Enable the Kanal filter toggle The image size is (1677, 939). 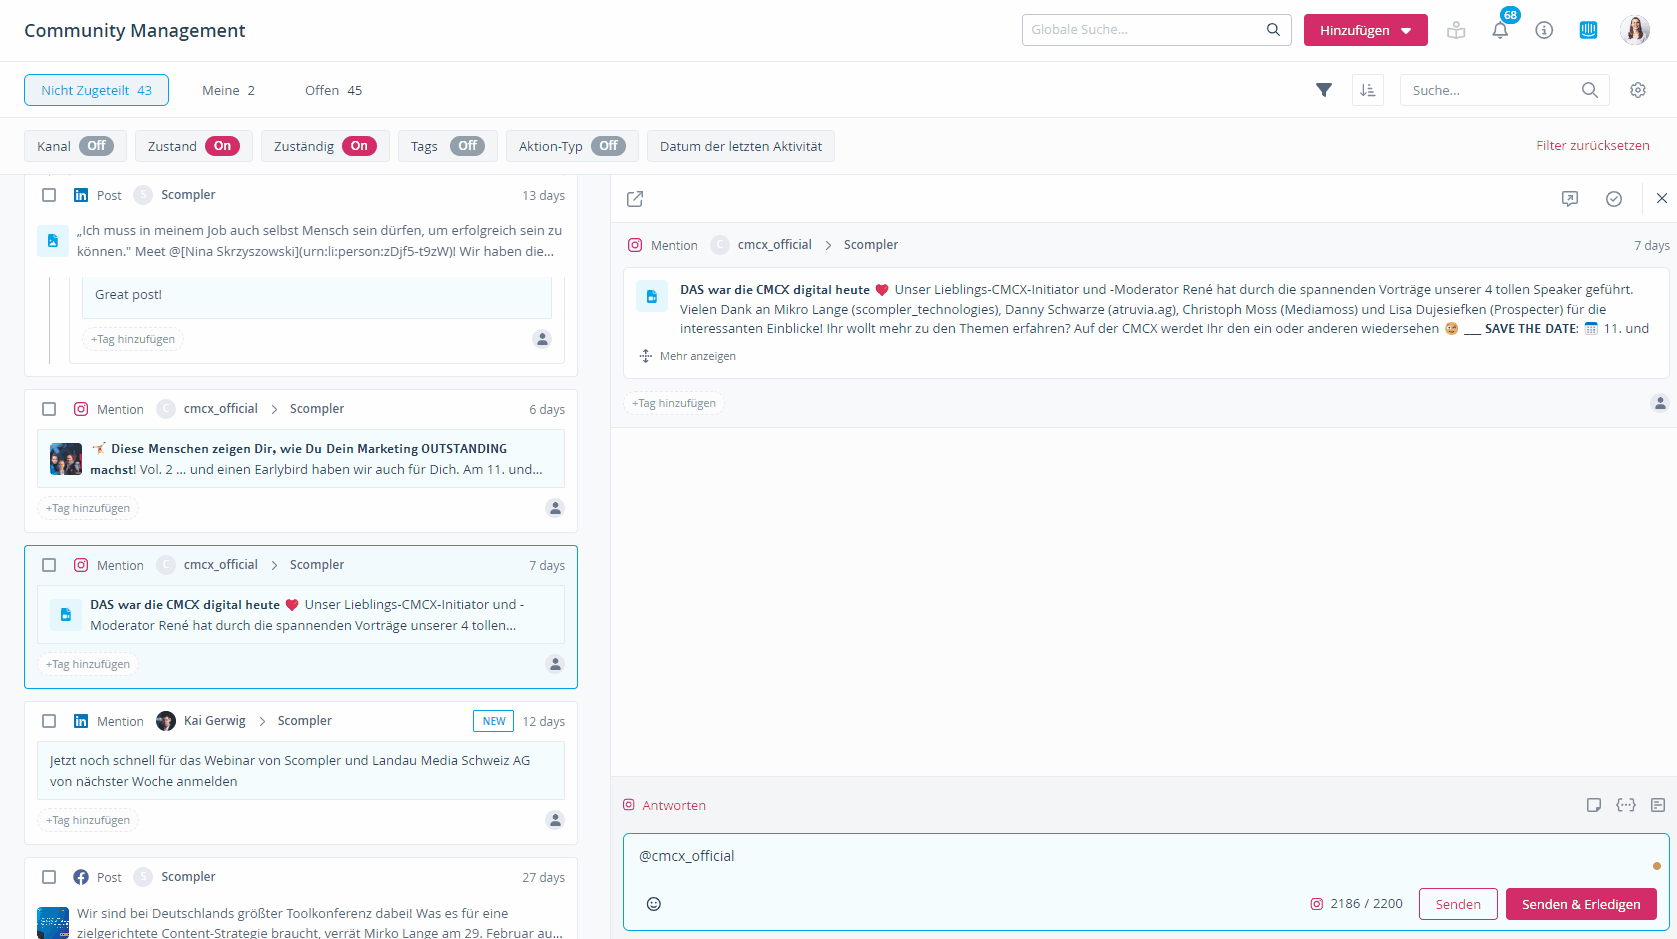coord(98,146)
